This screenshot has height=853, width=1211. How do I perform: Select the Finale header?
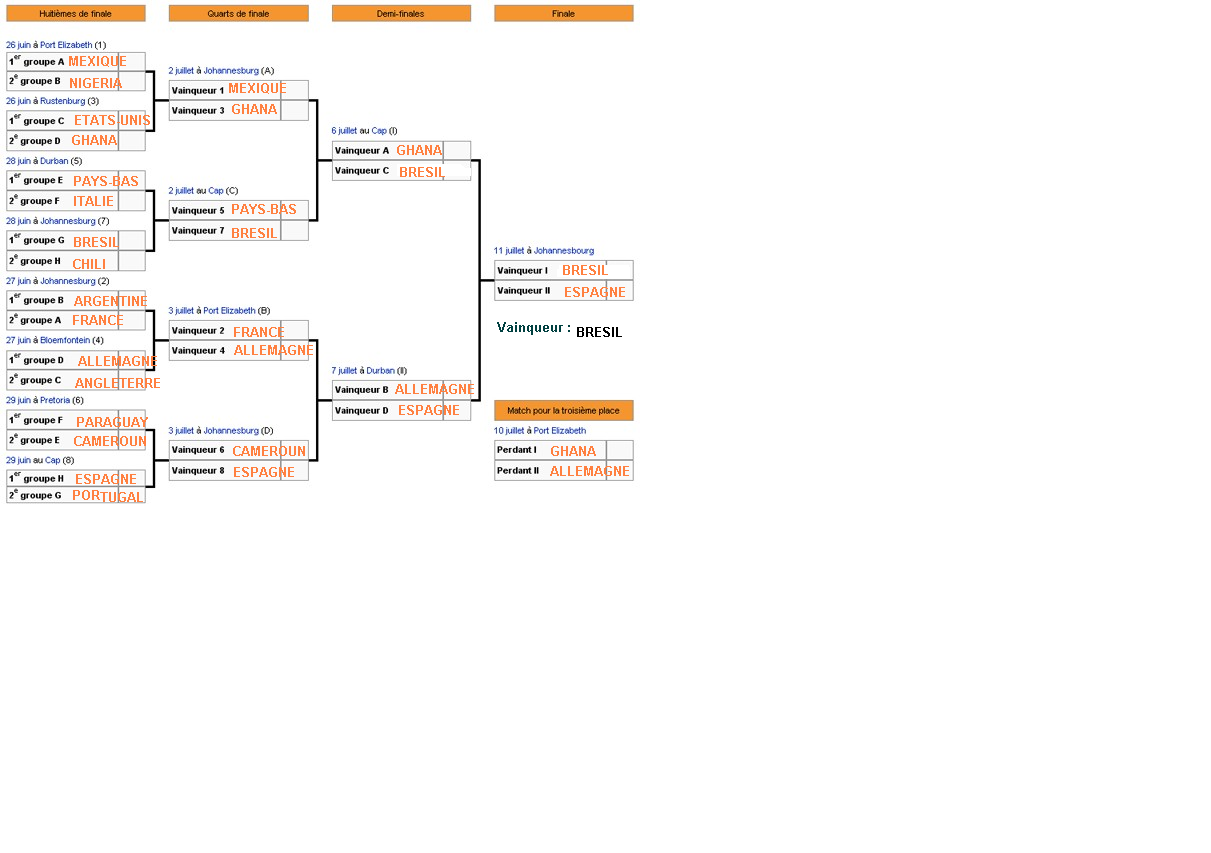coord(564,14)
